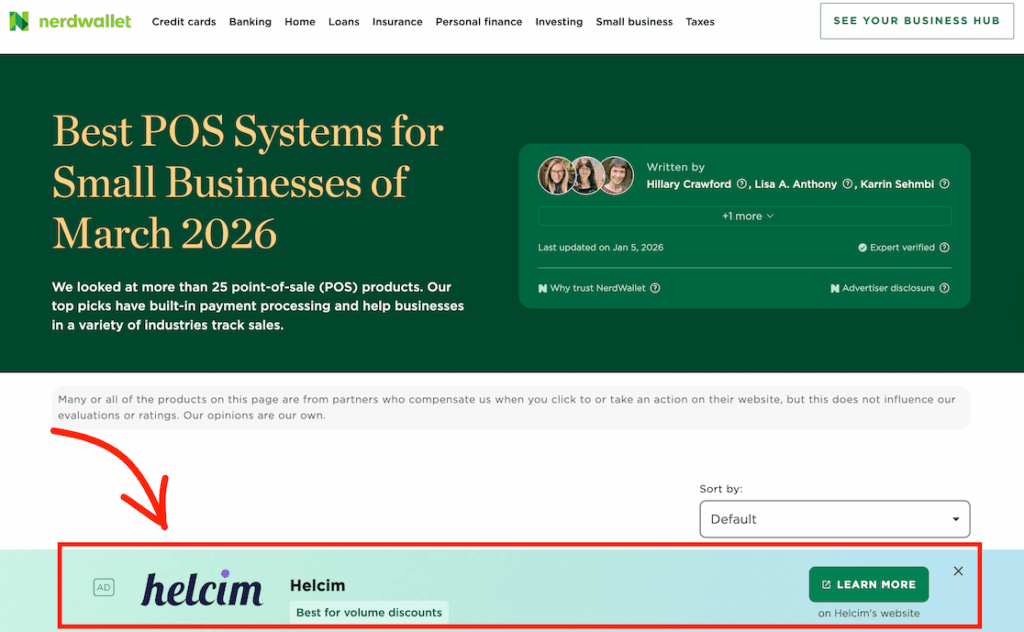The image size is (1024, 632).
Task: Open the Credit cards menu
Action: pos(184,22)
